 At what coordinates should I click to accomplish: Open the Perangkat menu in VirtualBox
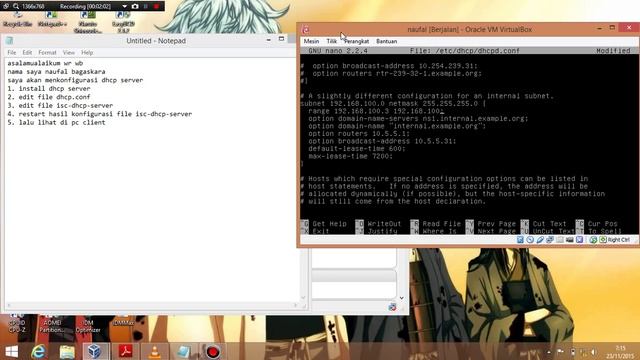click(x=356, y=41)
